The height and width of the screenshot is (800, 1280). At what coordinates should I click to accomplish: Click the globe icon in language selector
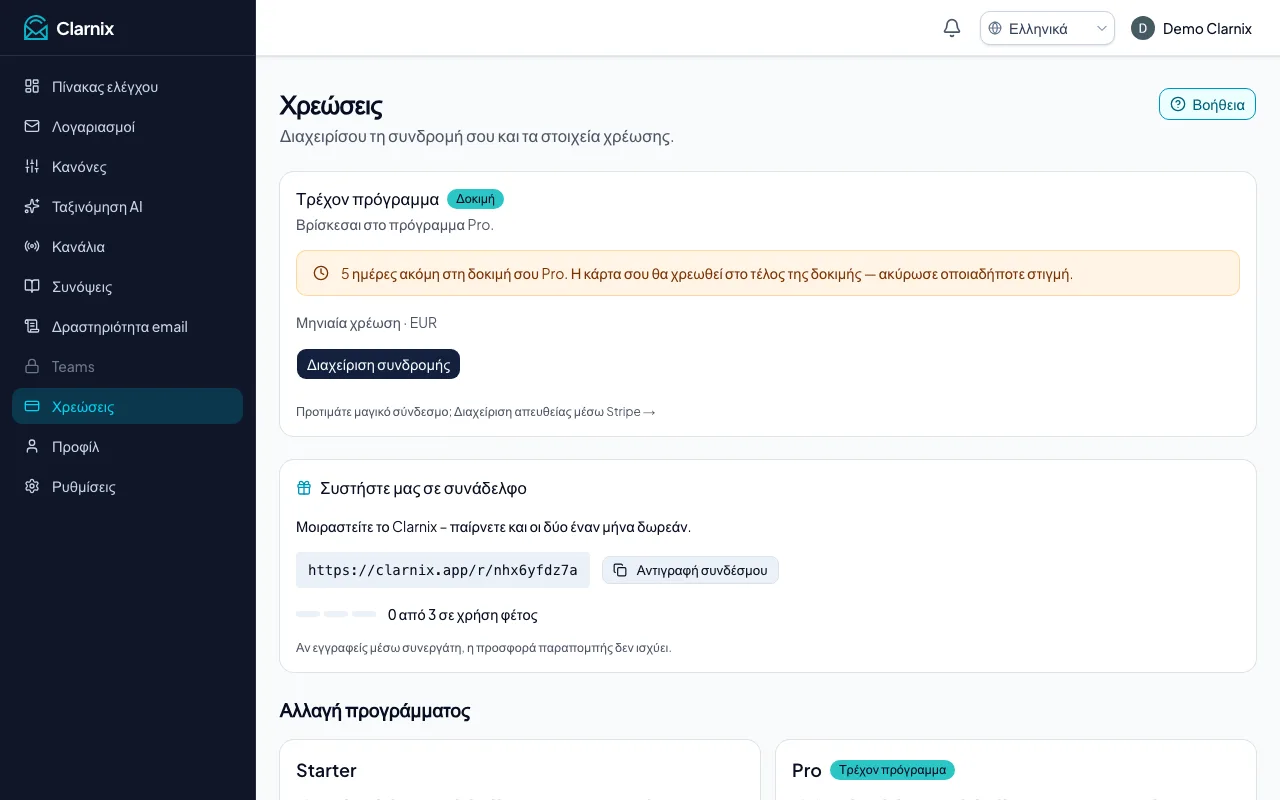[x=995, y=28]
